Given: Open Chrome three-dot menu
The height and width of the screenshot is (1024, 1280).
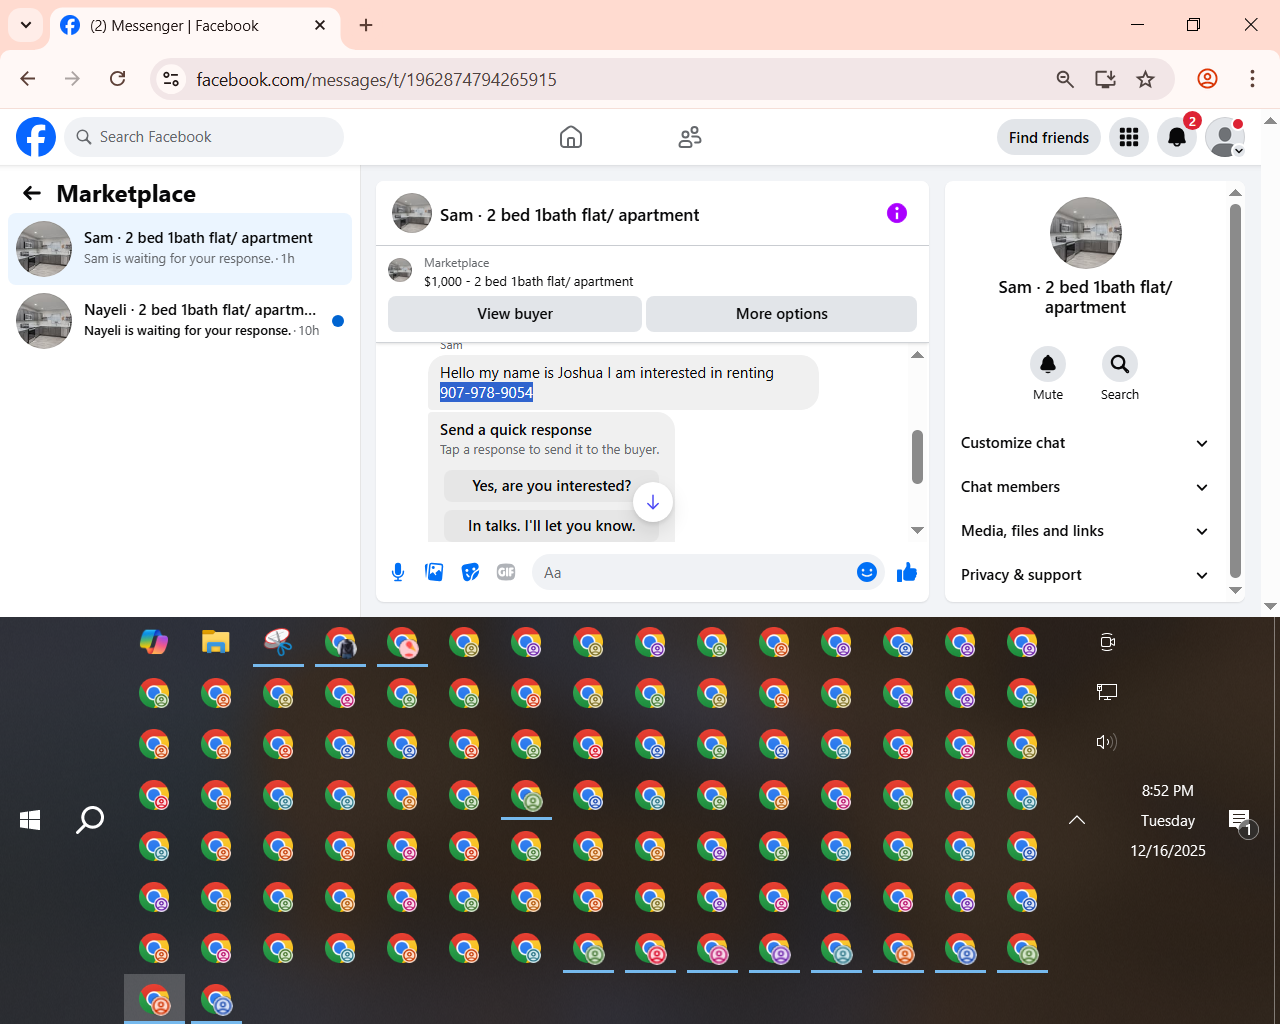Looking at the screenshot, I should [x=1252, y=79].
